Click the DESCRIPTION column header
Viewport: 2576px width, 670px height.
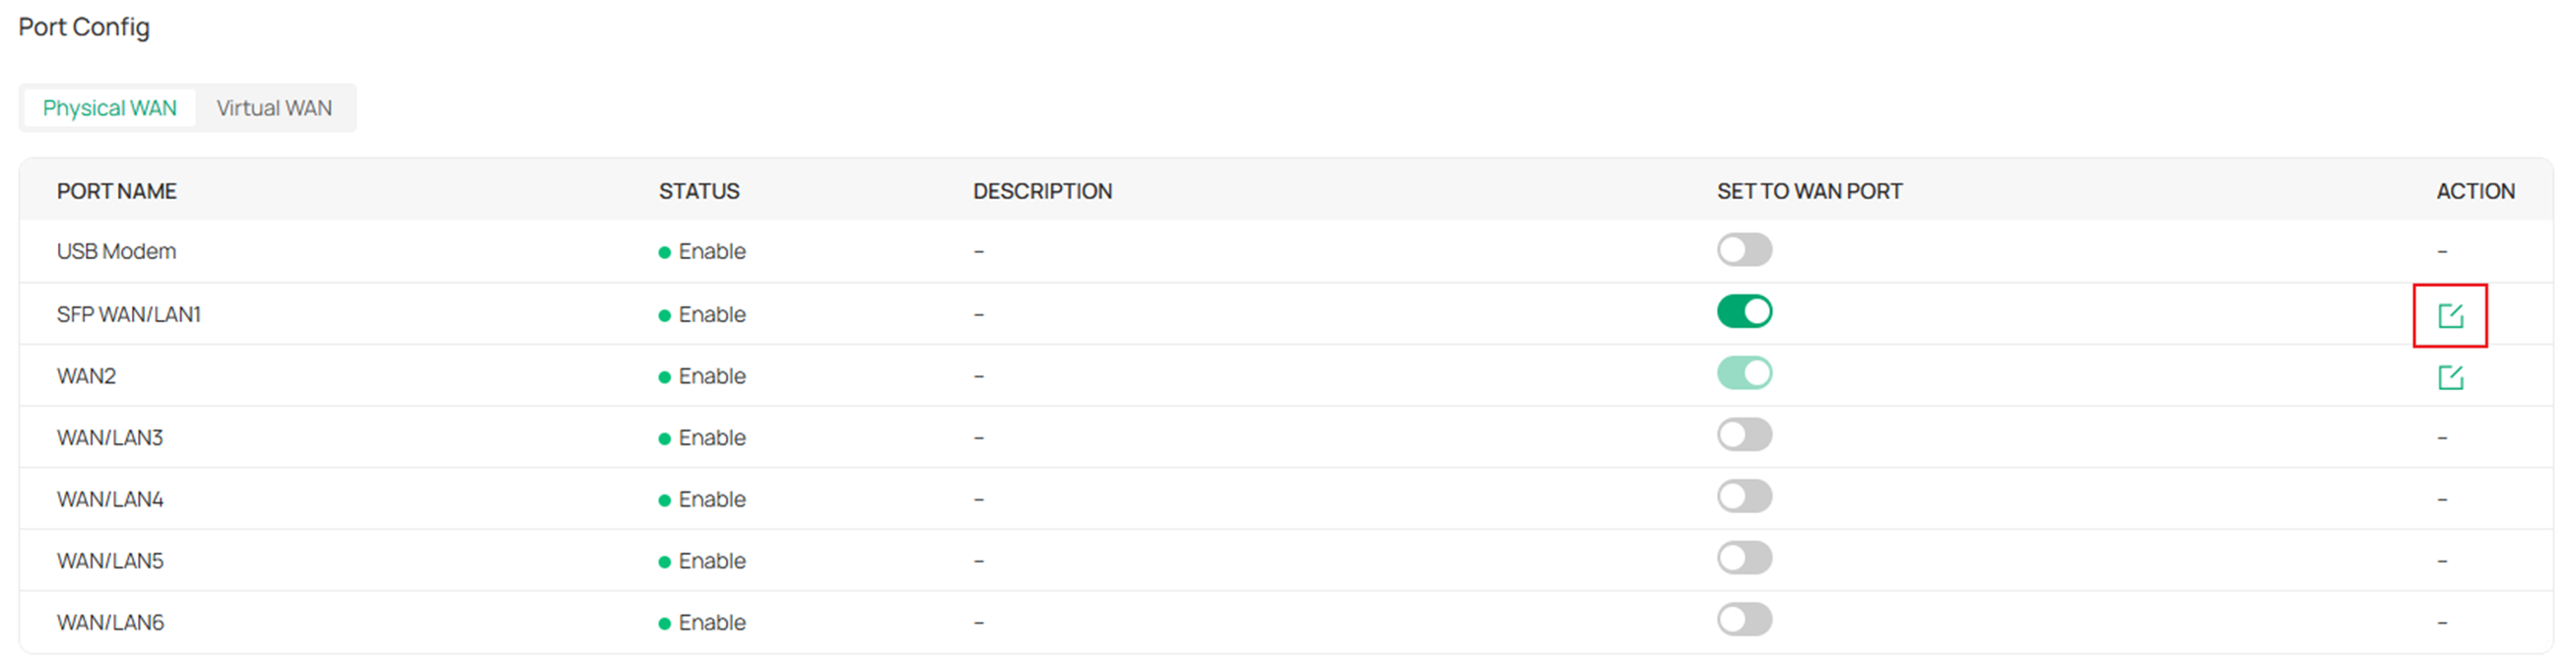(1043, 190)
